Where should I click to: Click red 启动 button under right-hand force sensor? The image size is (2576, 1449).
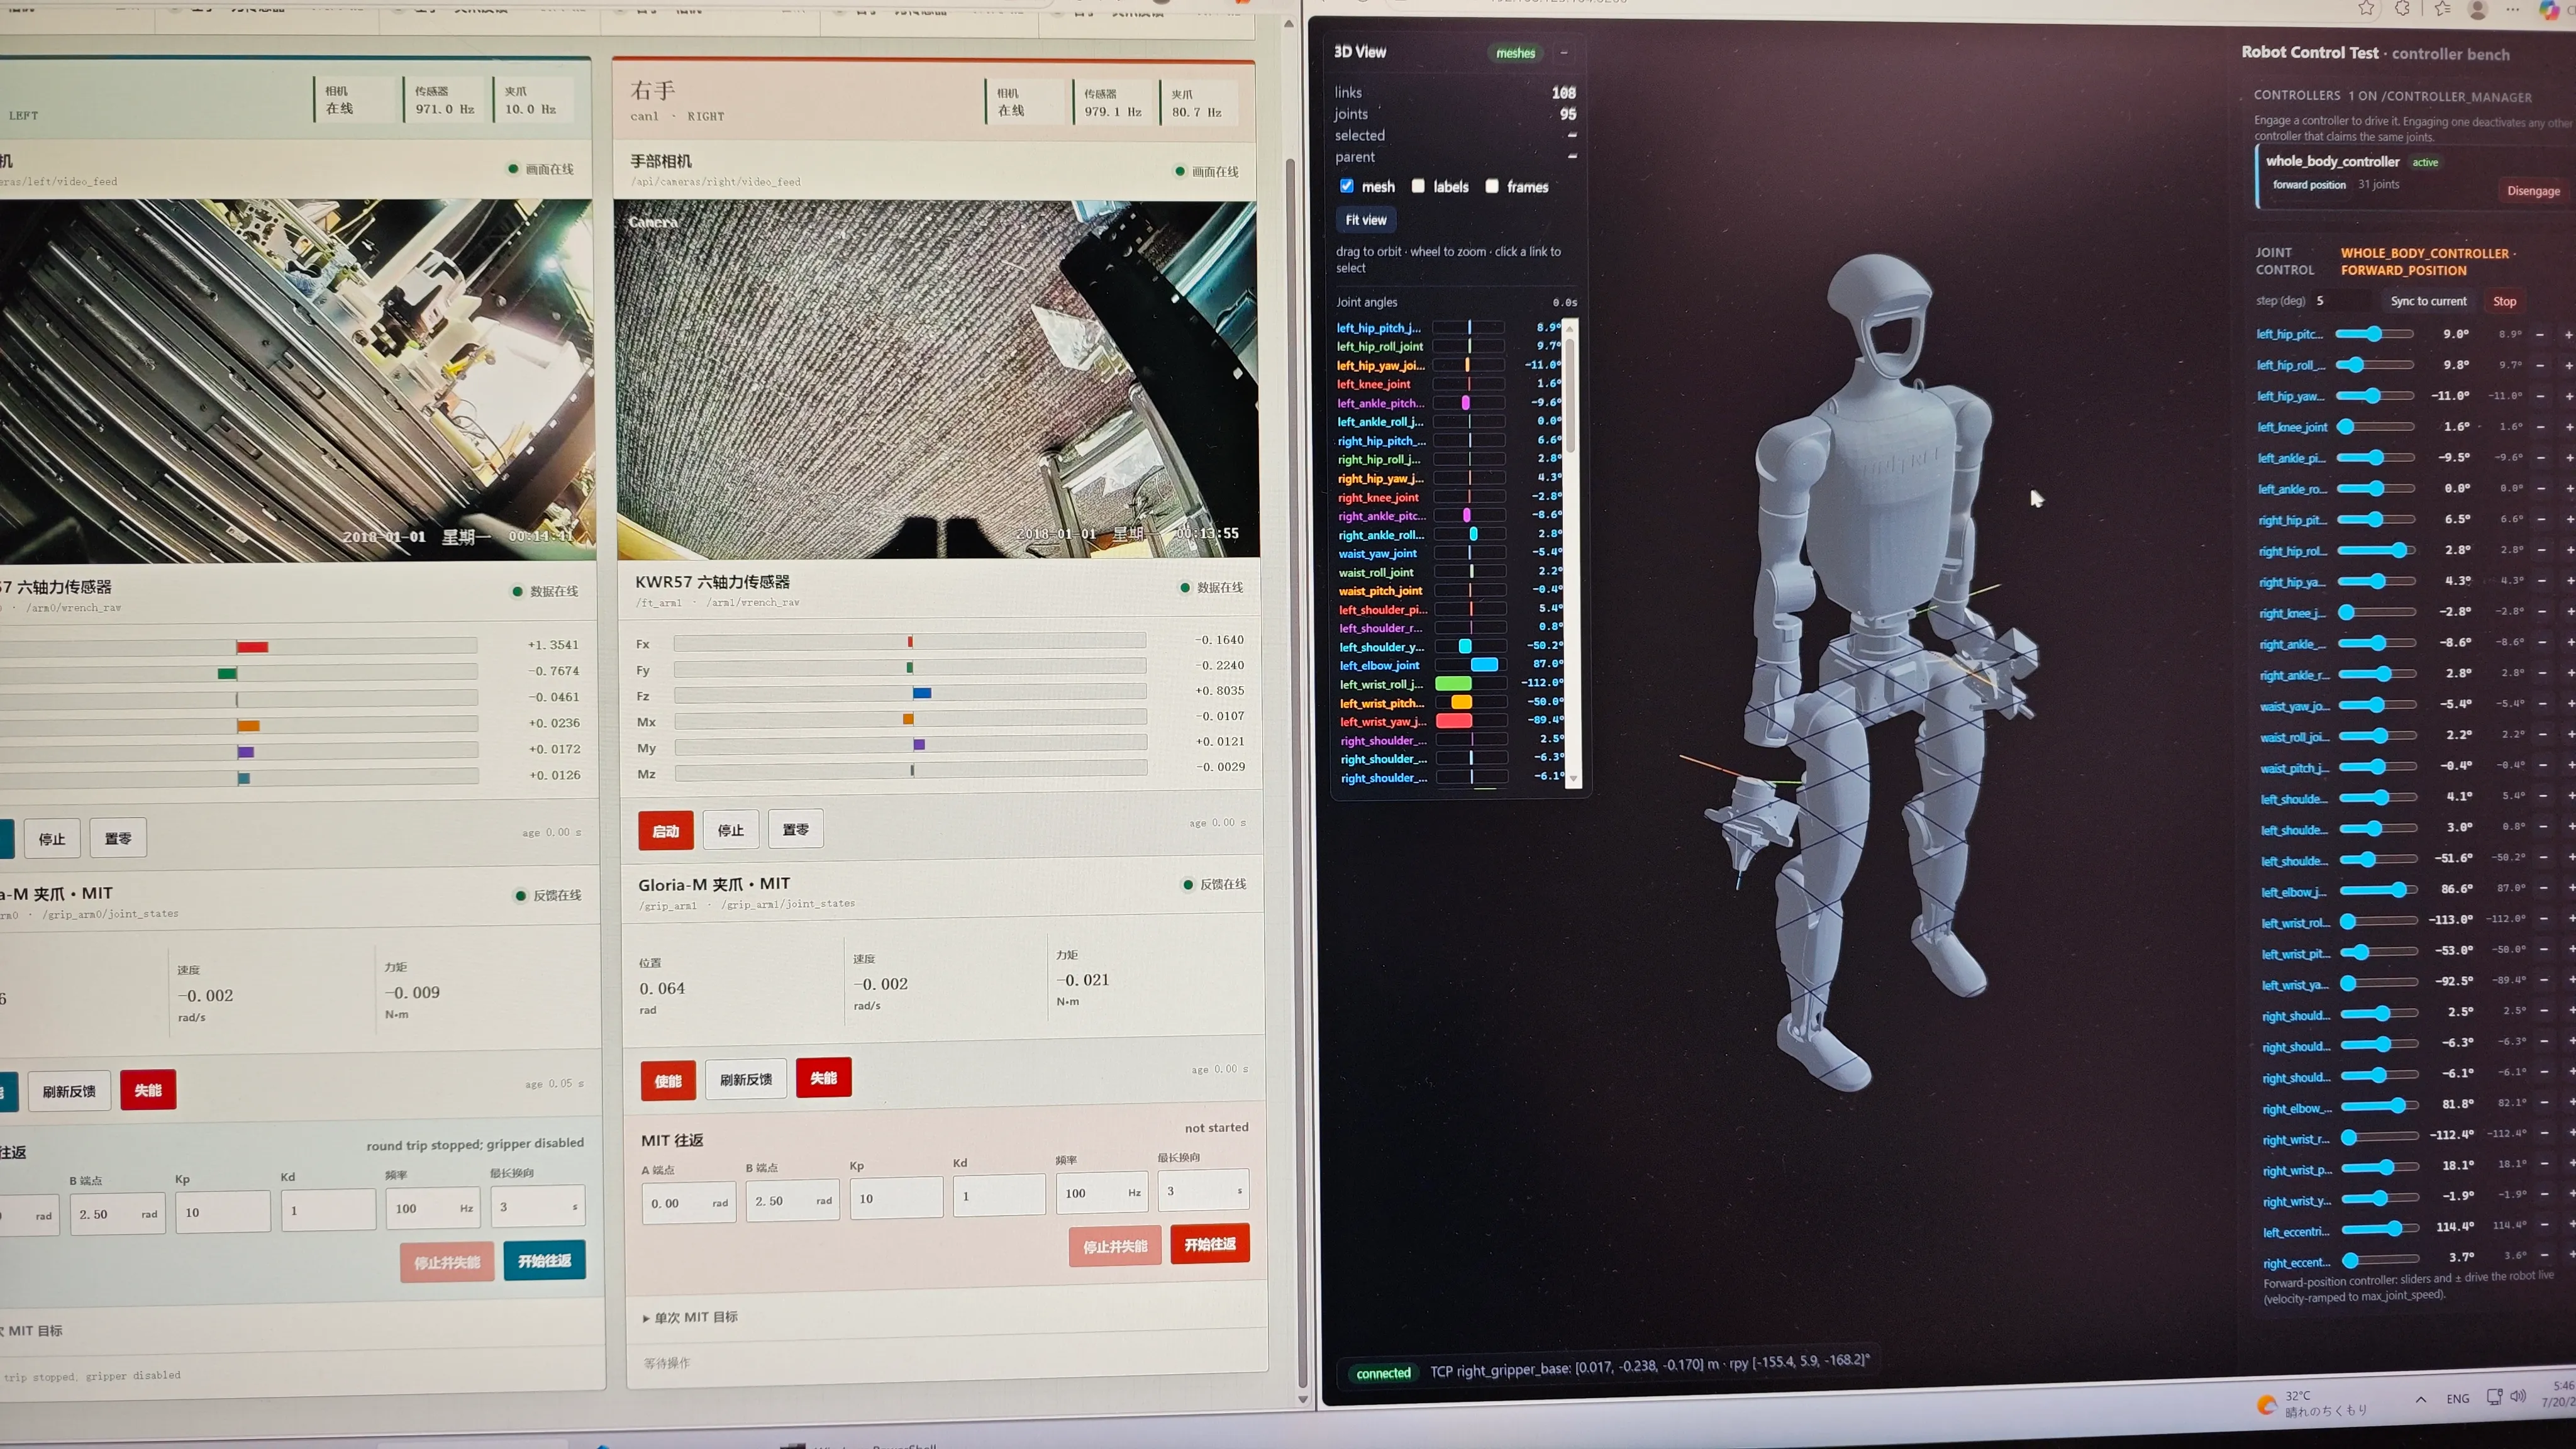tap(666, 831)
